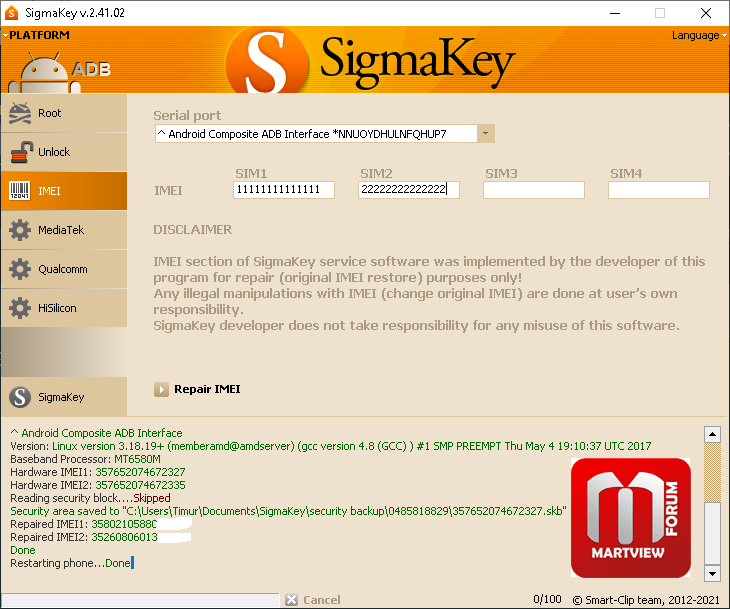Image resolution: width=730 pixels, height=609 pixels.
Task: Click the HiSilicon gear icon
Action: [x=20, y=308]
